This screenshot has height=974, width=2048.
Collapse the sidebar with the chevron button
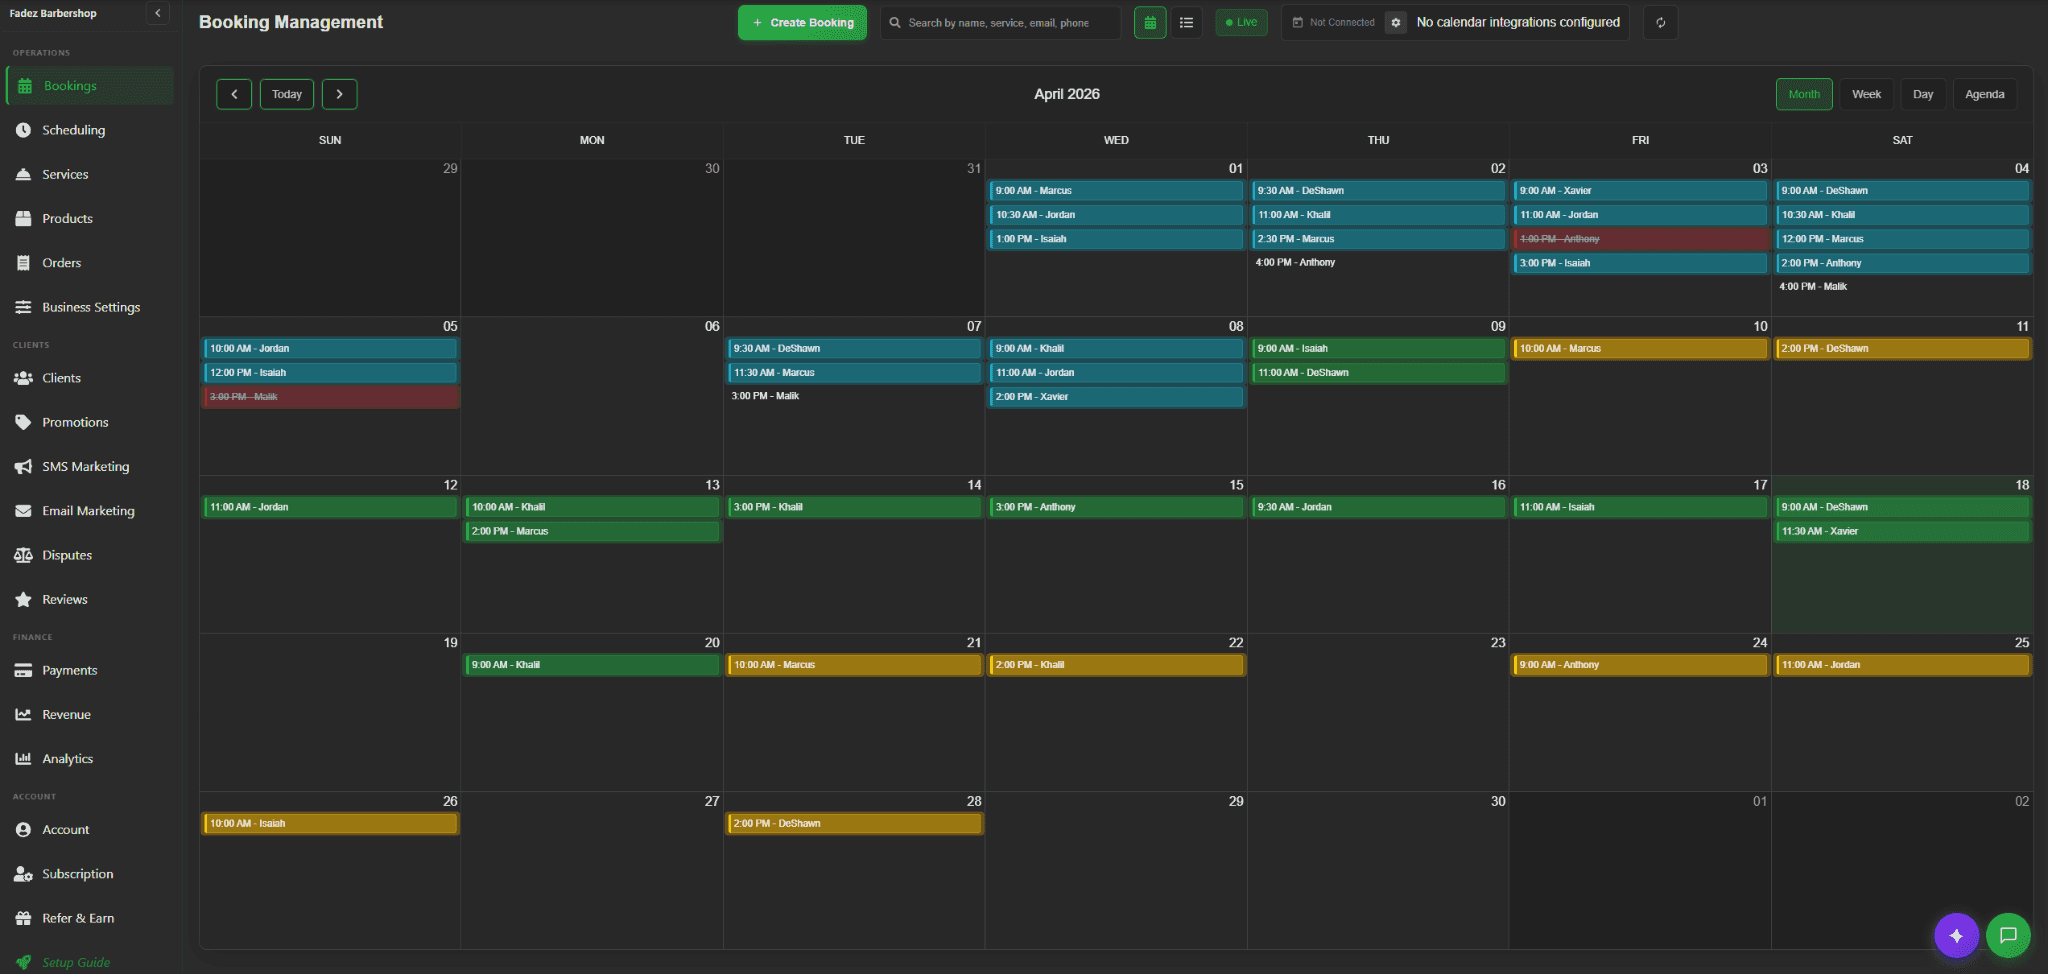[x=157, y=13]
